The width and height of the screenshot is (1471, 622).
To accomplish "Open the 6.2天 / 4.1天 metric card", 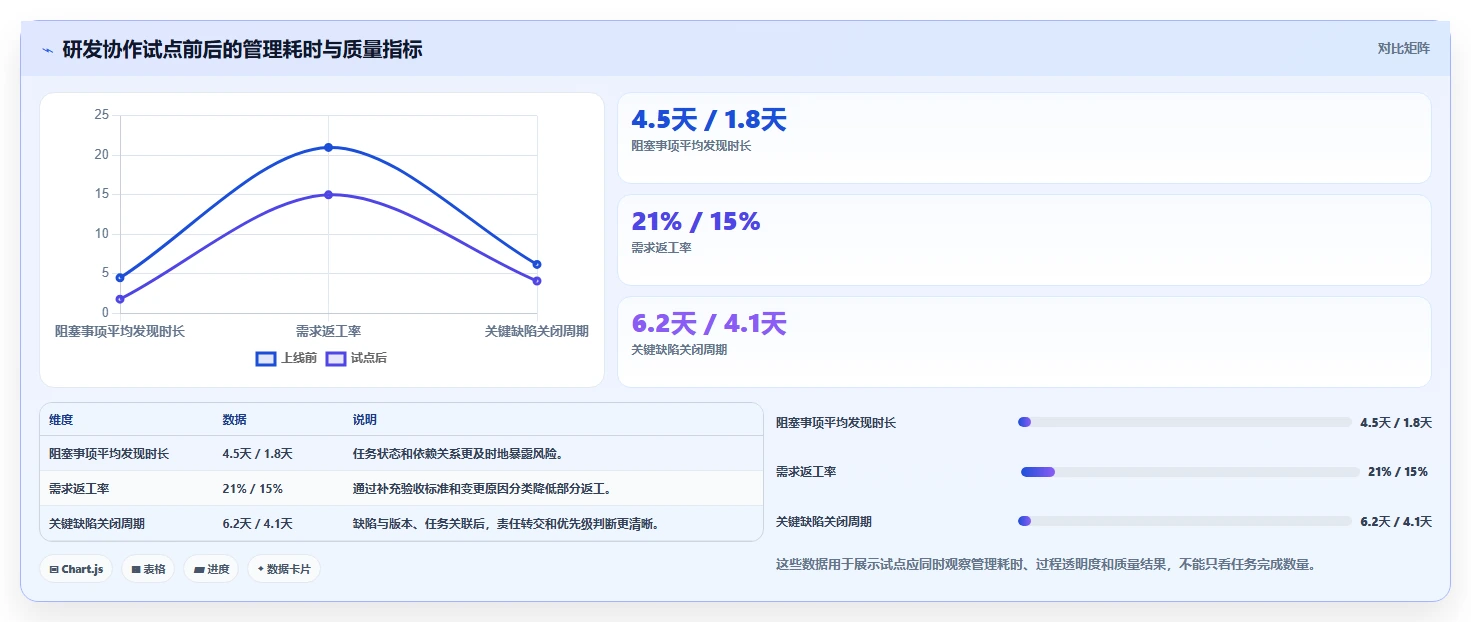I will point(1024,342).
